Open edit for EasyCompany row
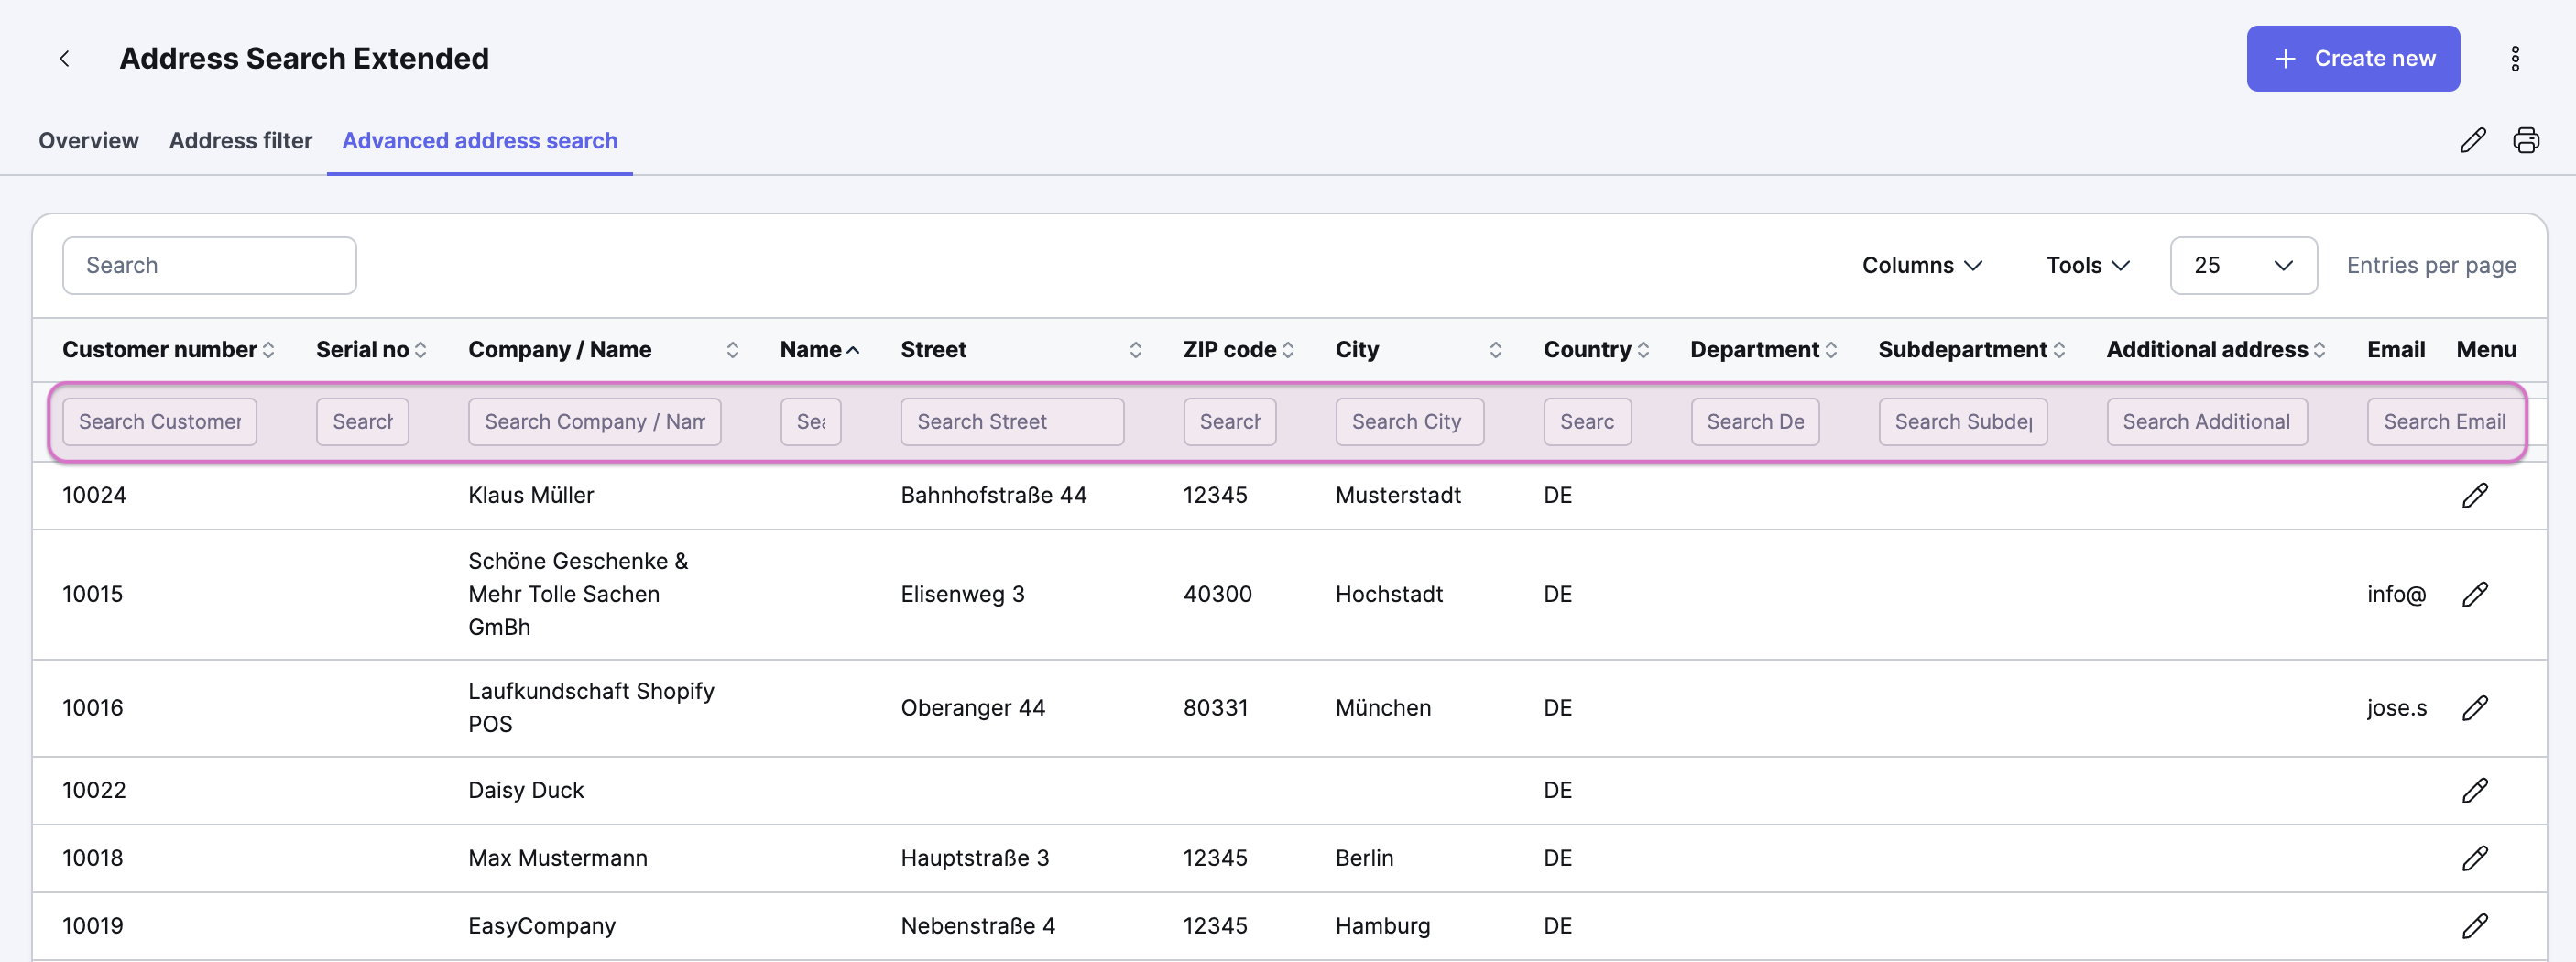 click(x=2474, y=926)
